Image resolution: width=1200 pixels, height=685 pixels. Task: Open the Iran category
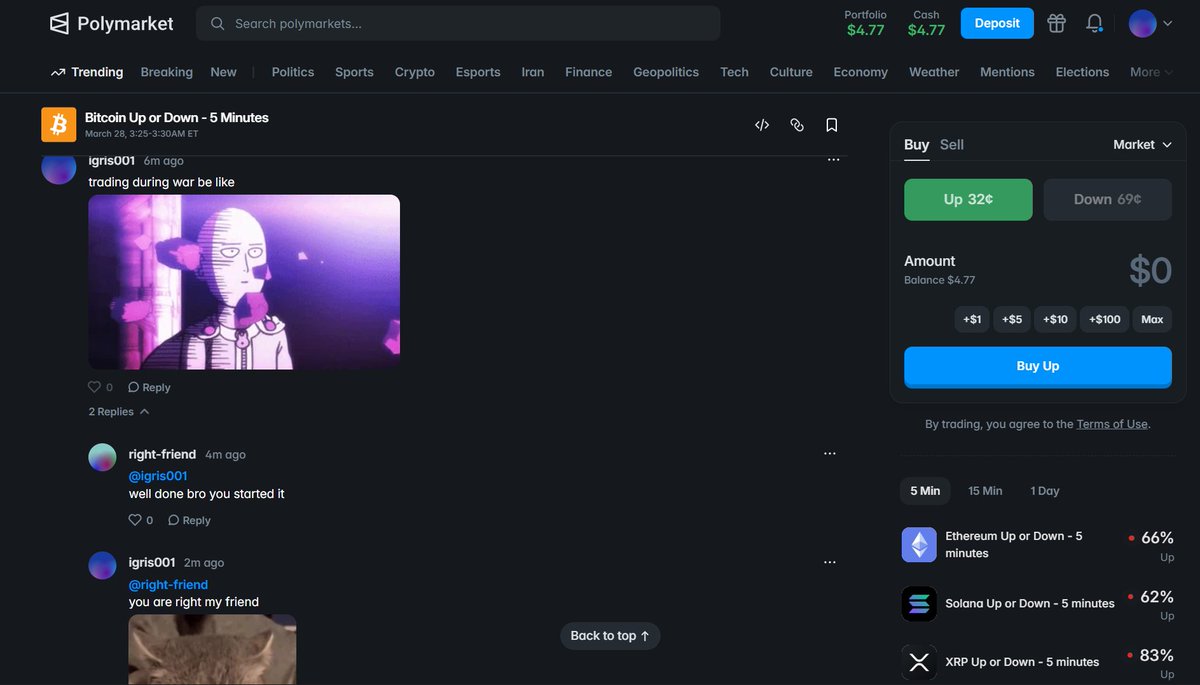click(x=533, y=72)
